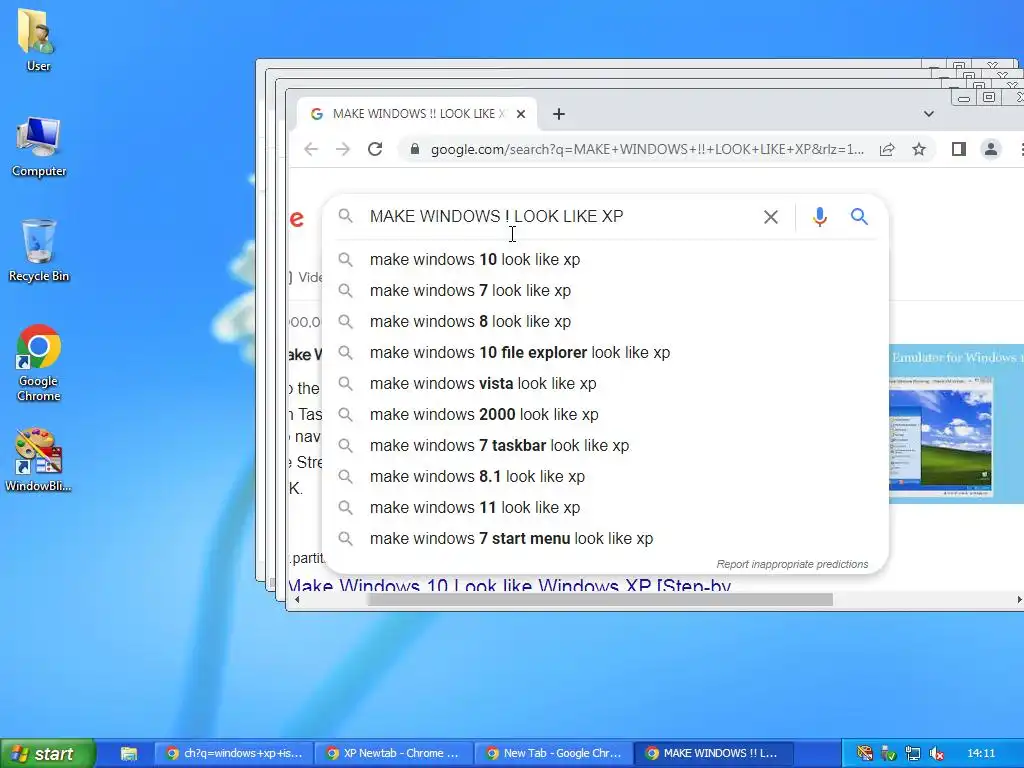Select suggestion make windows 10 look like xp
Image resolution: width=1024 pixels, height=768 pixels.
606,259
